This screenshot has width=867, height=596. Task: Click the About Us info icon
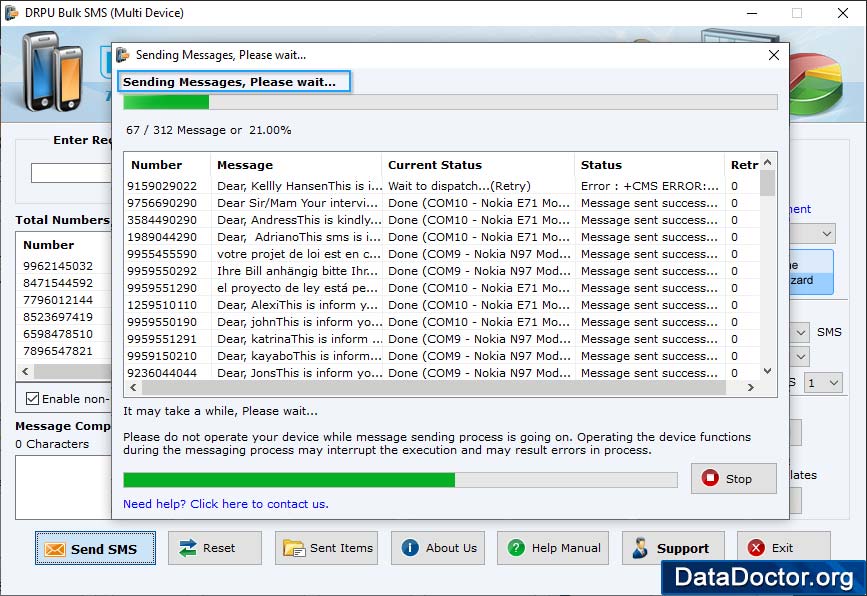click(x=410, y=548)
